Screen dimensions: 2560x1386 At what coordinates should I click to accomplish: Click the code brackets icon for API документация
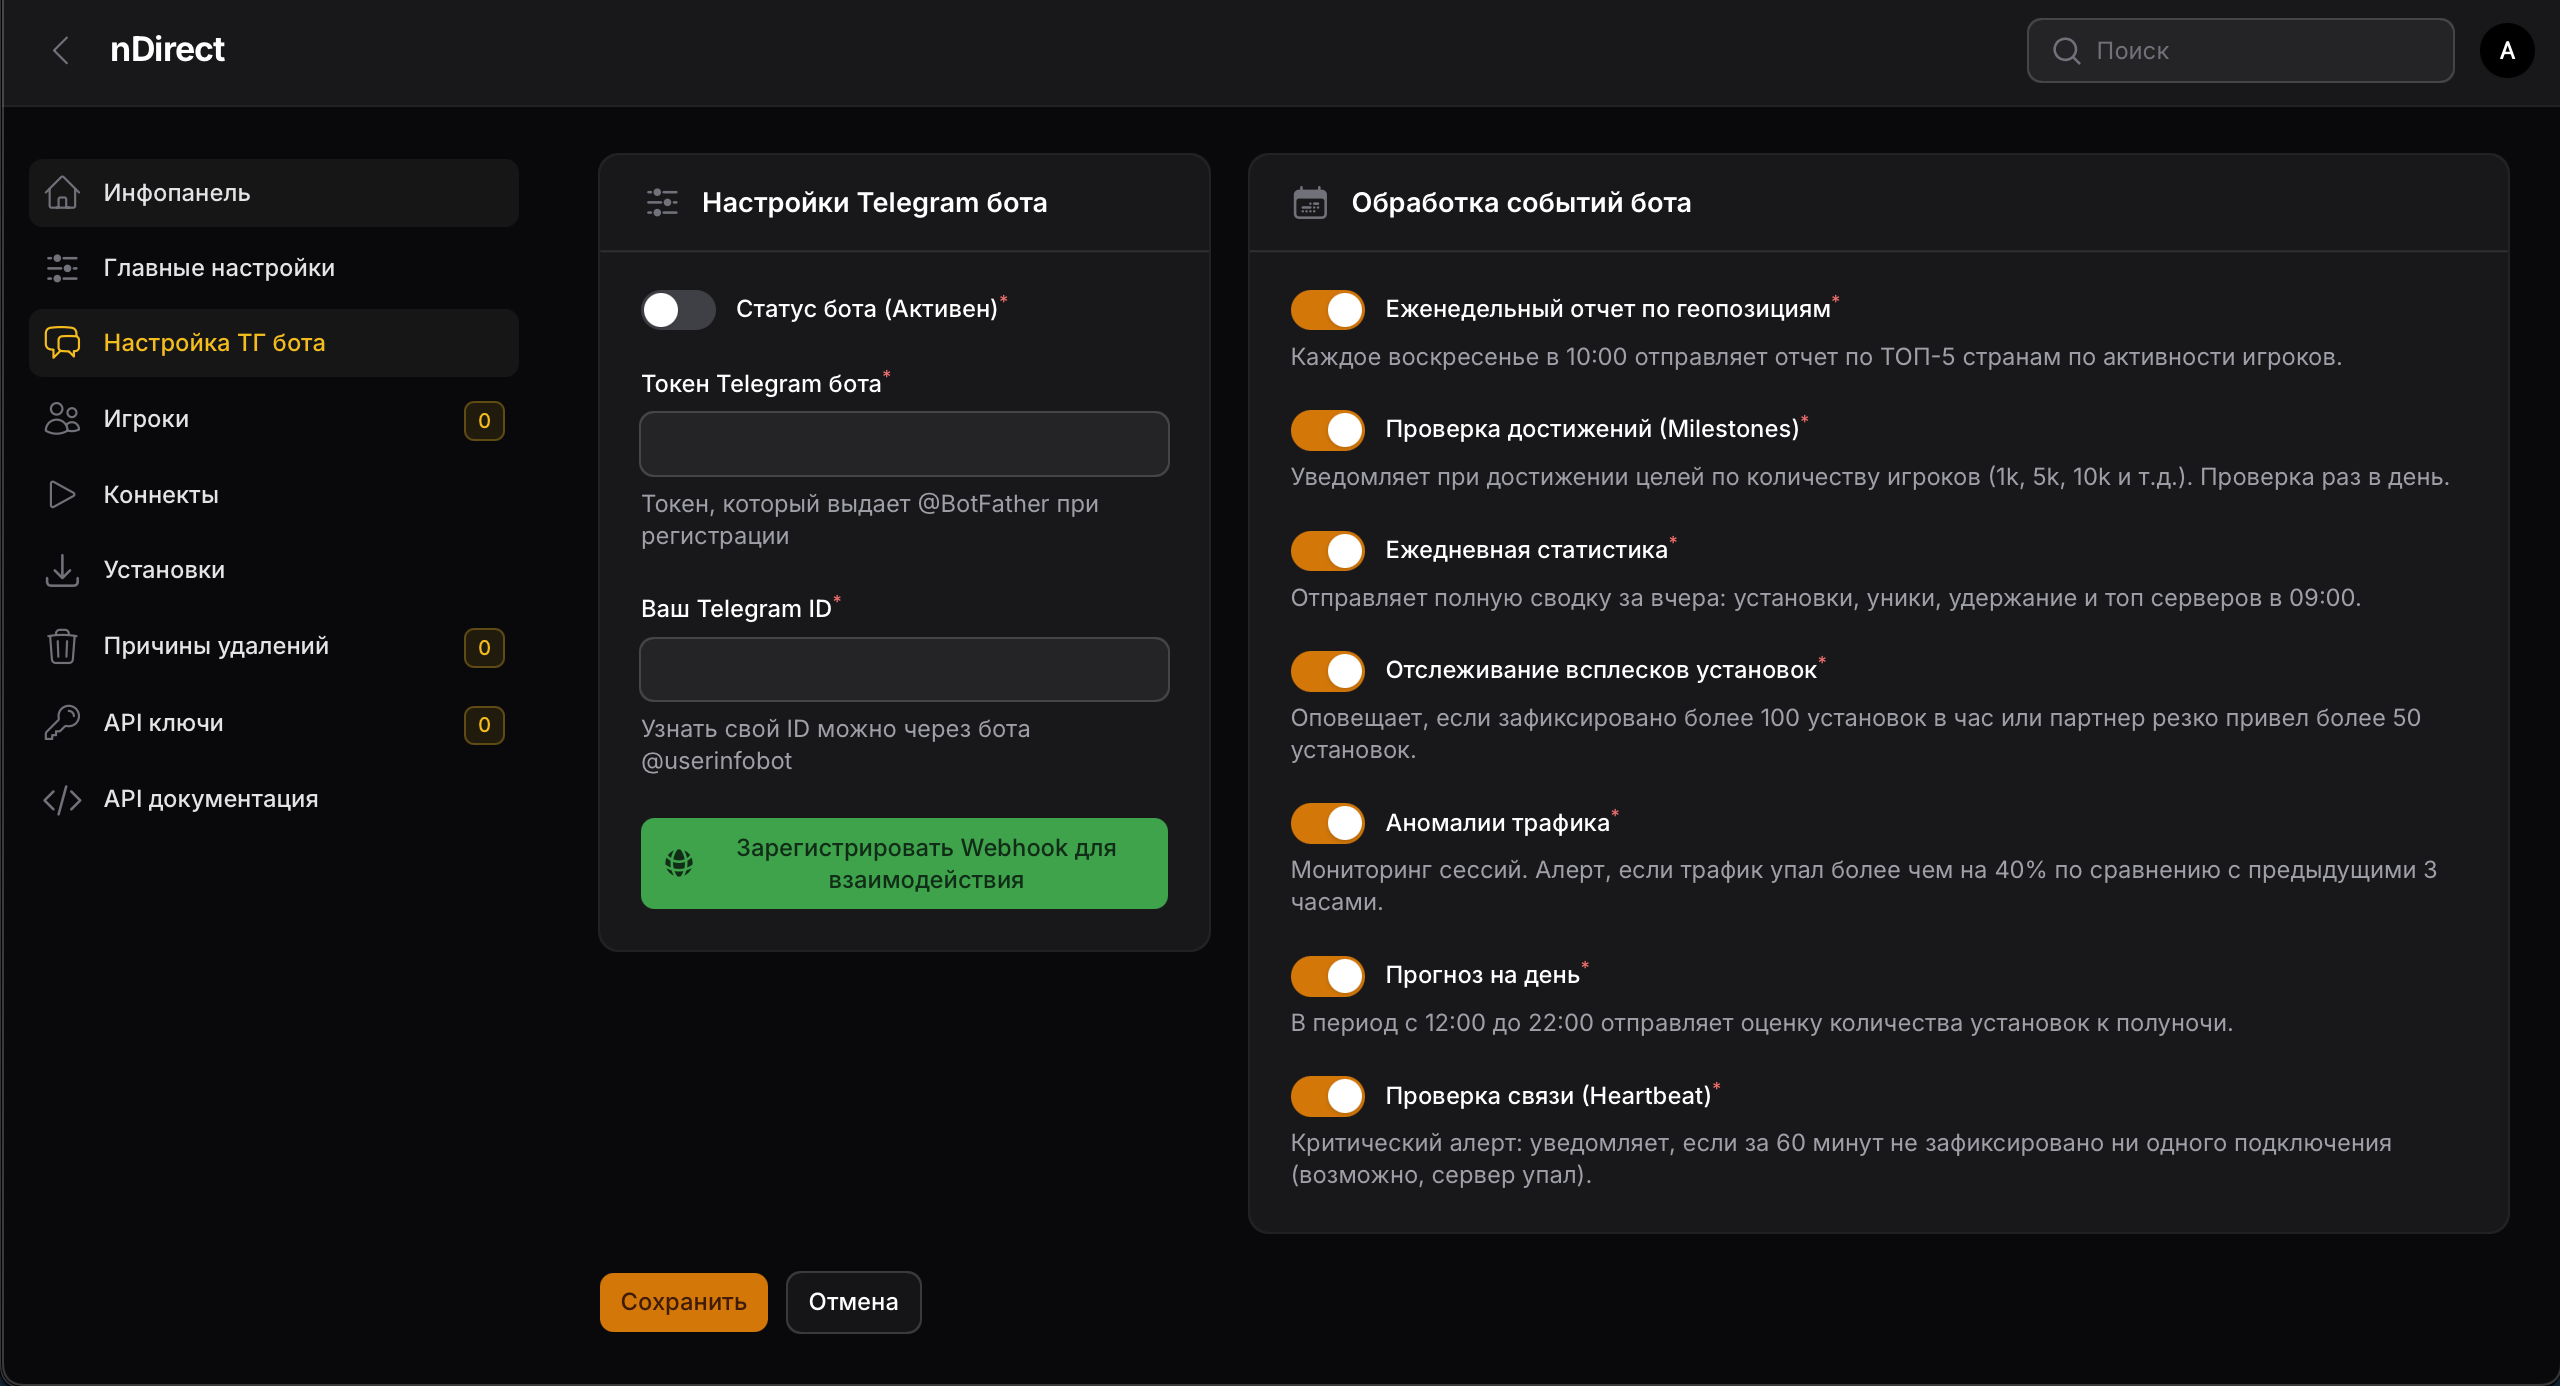pyautogui.click(x=62, y=798)
